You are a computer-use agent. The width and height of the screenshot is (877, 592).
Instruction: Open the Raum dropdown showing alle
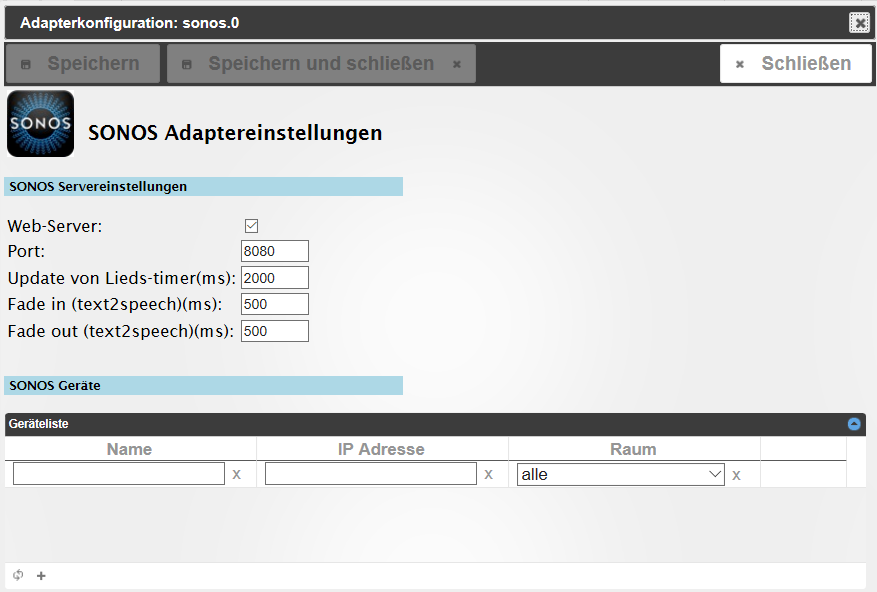tap(620, 475)
